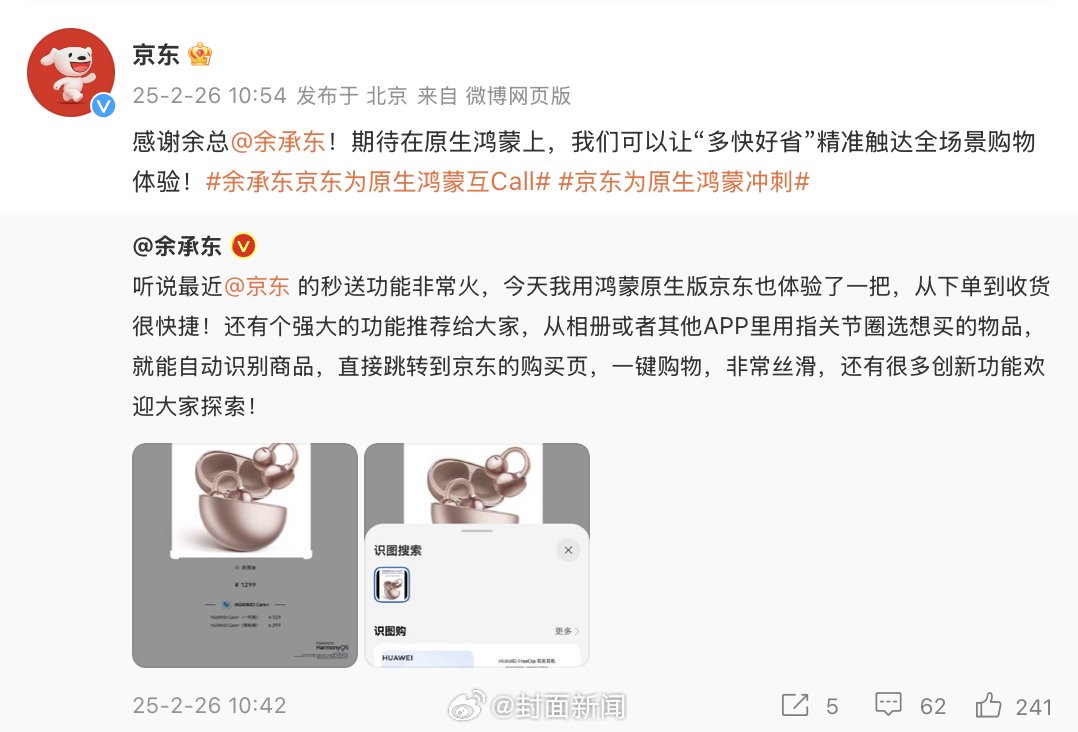Close the 识图搜索 panel with the X

tap(569, 550)
